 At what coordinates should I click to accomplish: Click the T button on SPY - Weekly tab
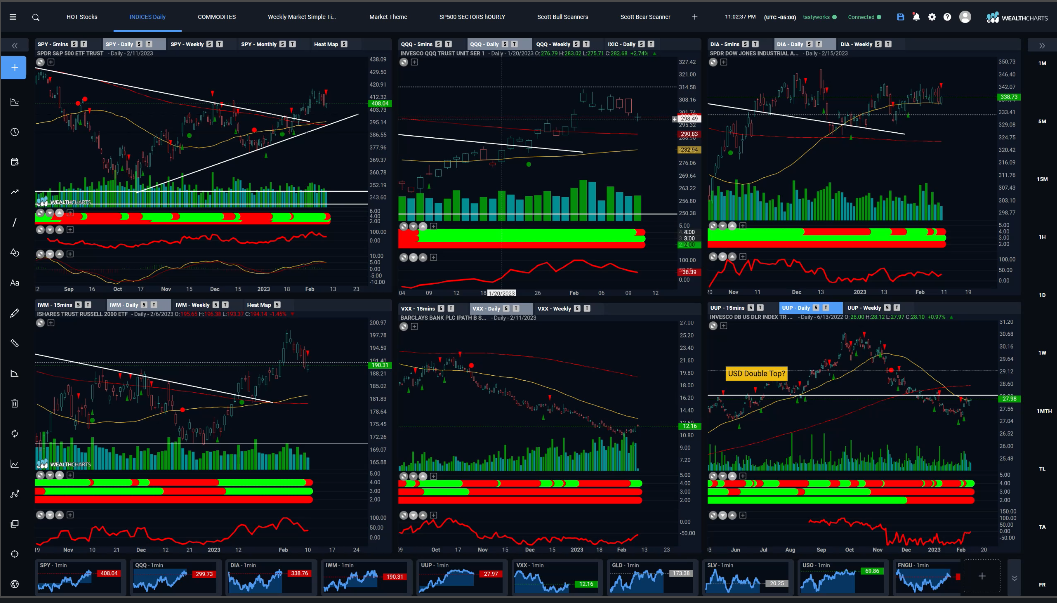(220, 44)
